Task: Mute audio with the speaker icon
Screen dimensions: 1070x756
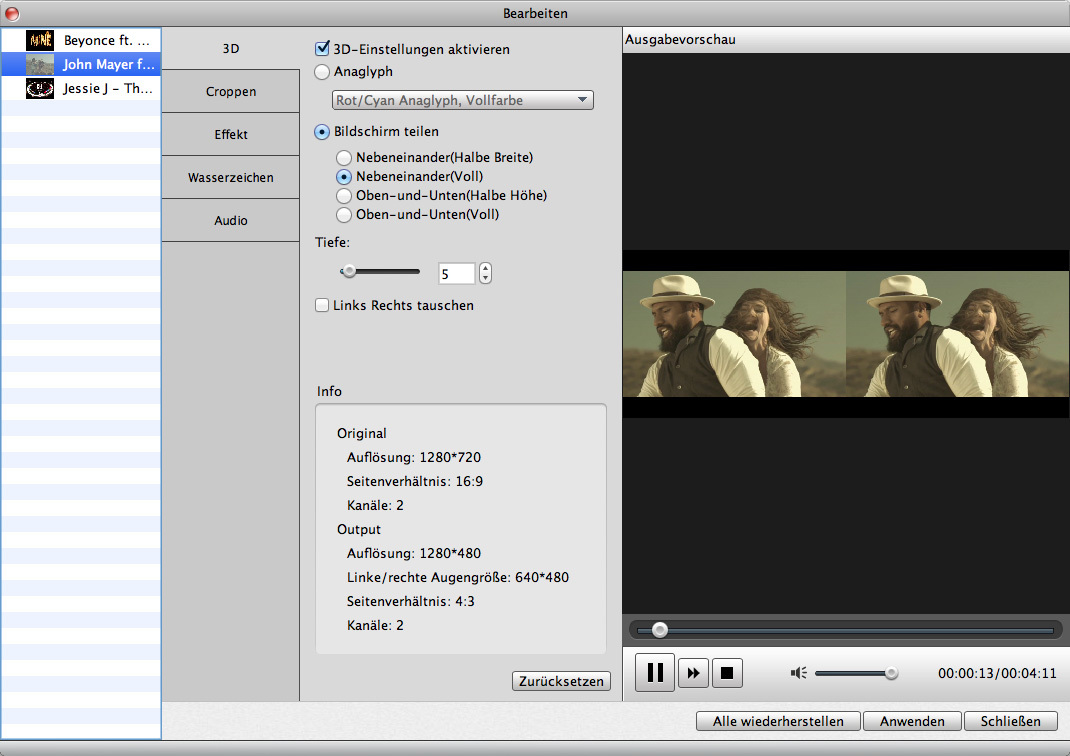Action: [798, 673]
